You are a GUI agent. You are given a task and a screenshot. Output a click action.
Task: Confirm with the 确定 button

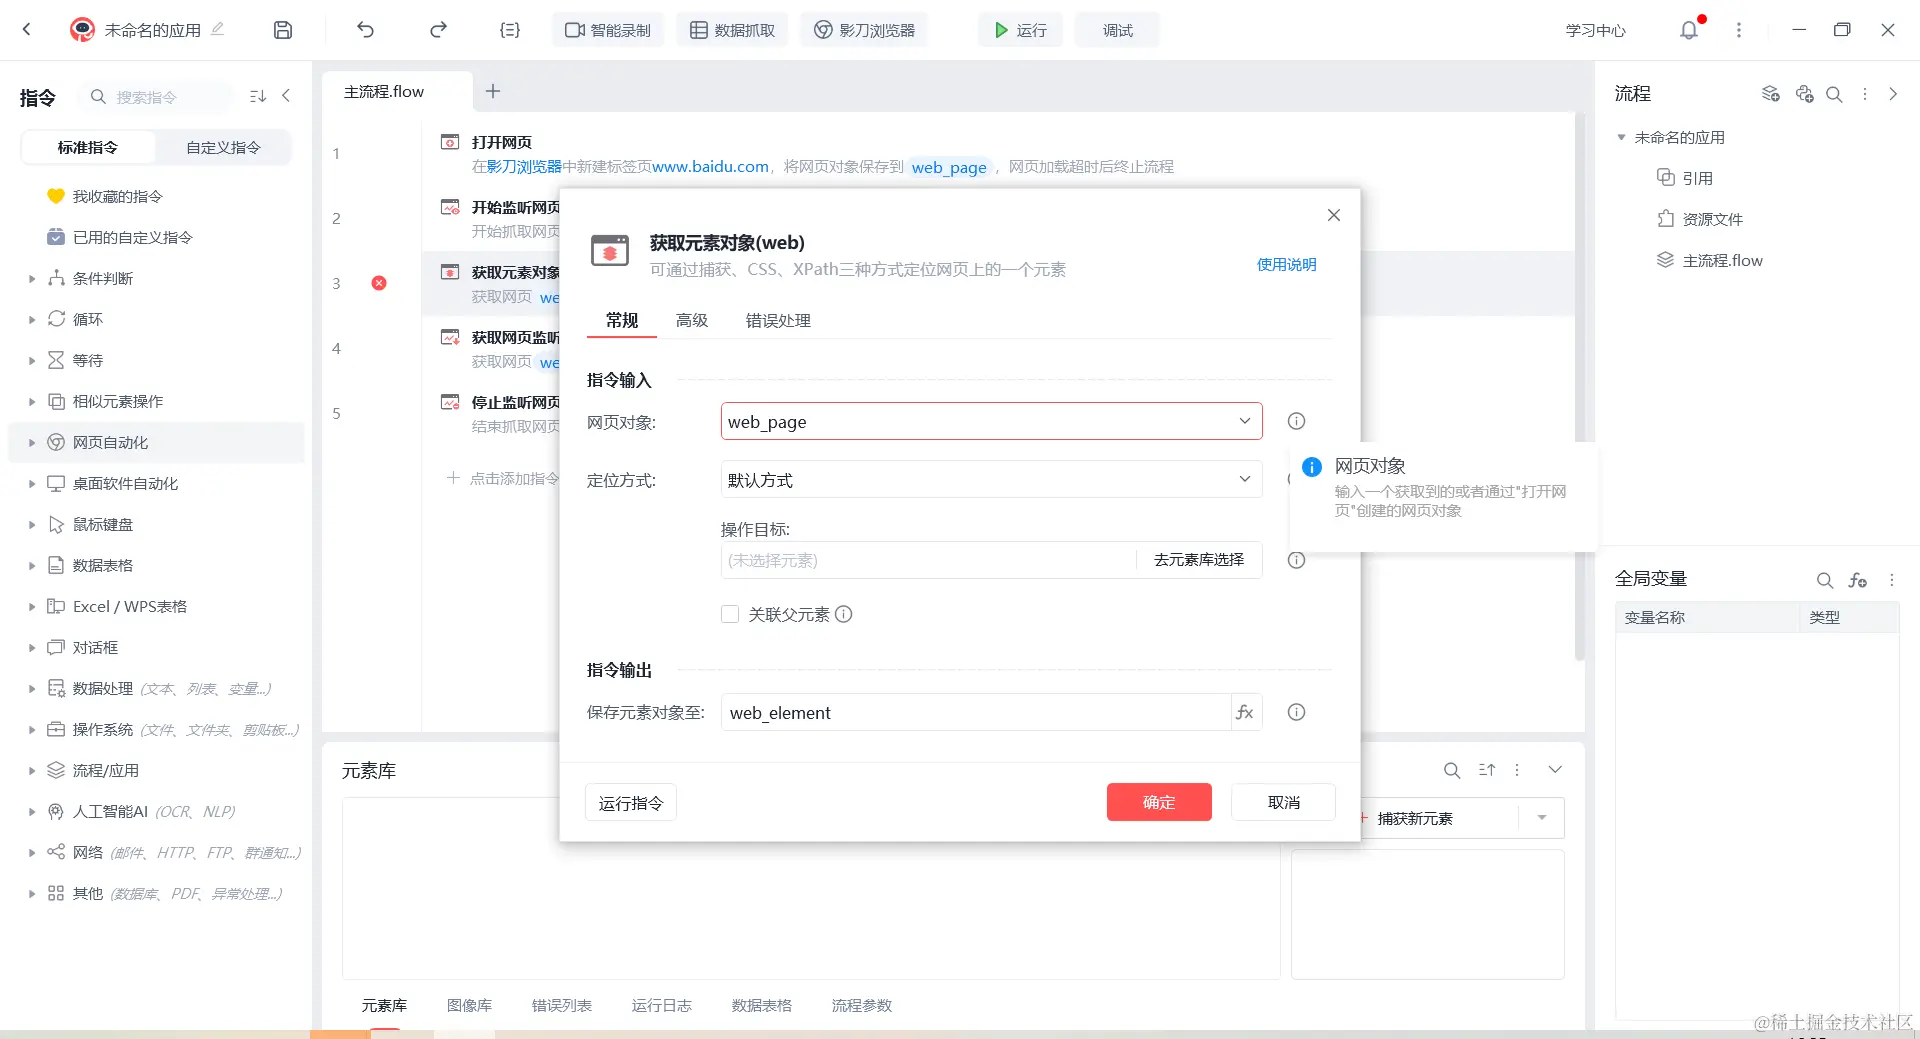tap(1159, 802)
